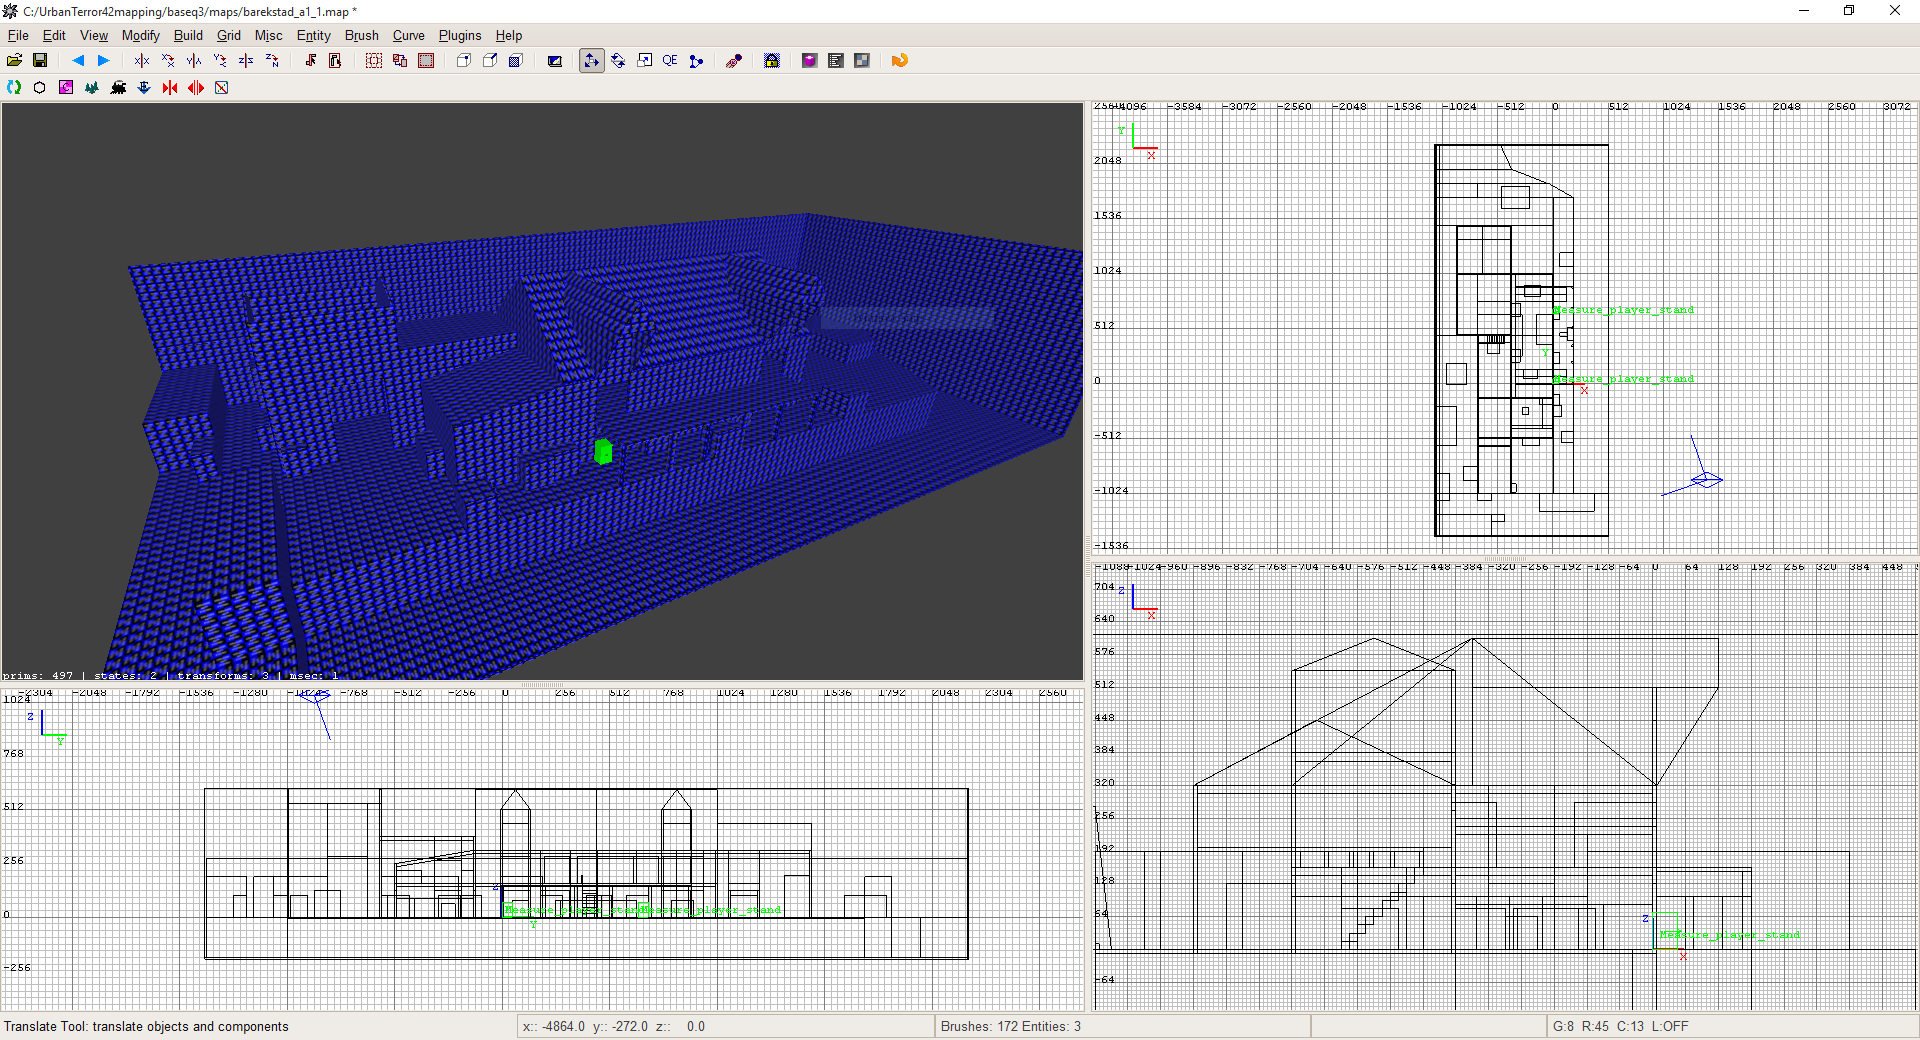Open the Brush menu
Screen dimensions: 1920x1040
(x=361, y=35)
